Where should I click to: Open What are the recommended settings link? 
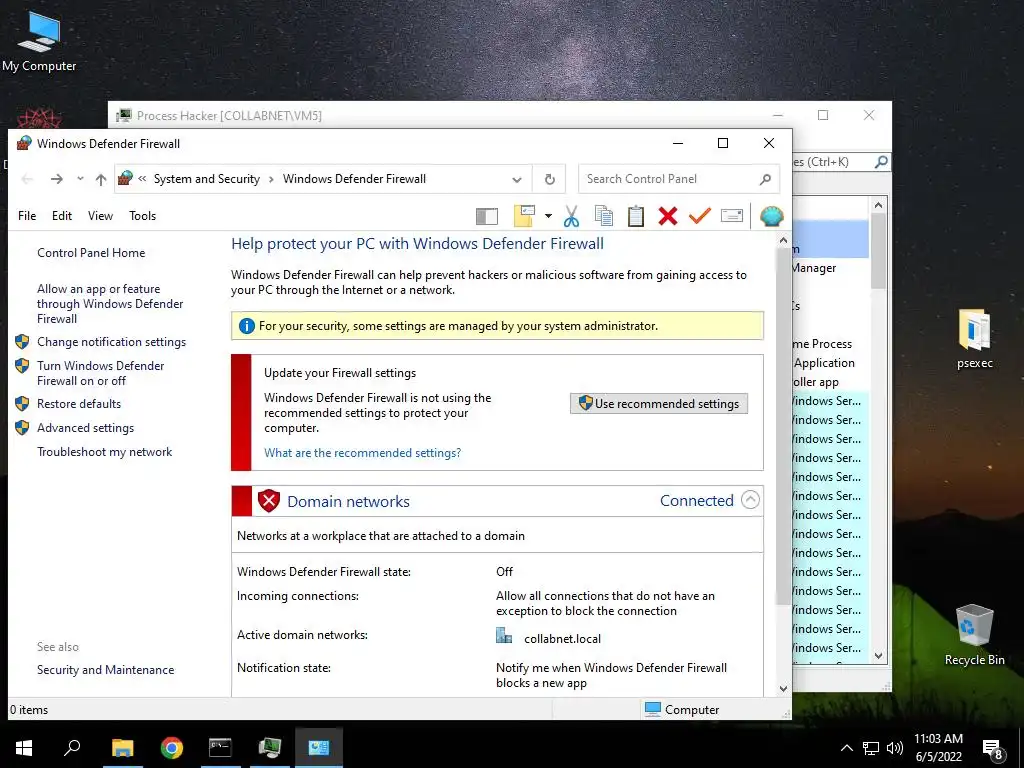tap(362, 453)
